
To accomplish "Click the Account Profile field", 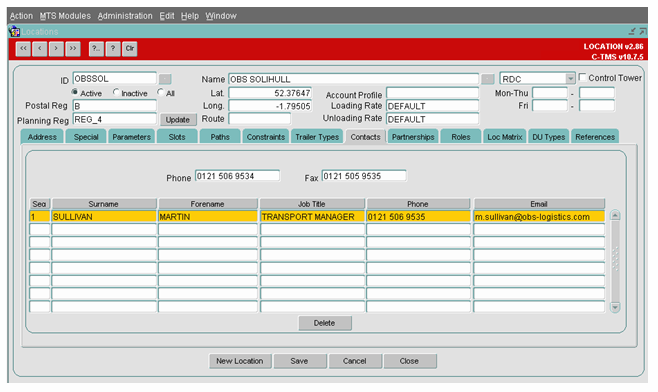I will point(432,93).
